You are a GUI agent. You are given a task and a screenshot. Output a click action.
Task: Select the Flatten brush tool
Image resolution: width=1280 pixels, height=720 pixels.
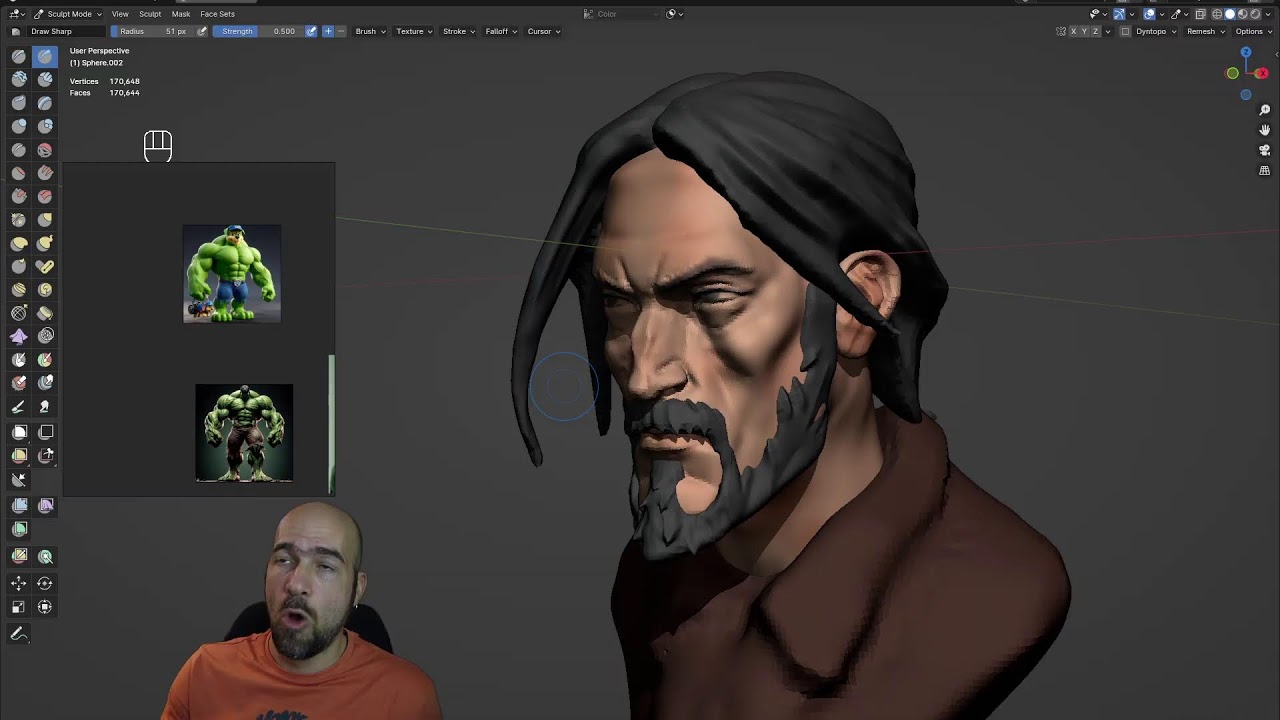[19, 173]
